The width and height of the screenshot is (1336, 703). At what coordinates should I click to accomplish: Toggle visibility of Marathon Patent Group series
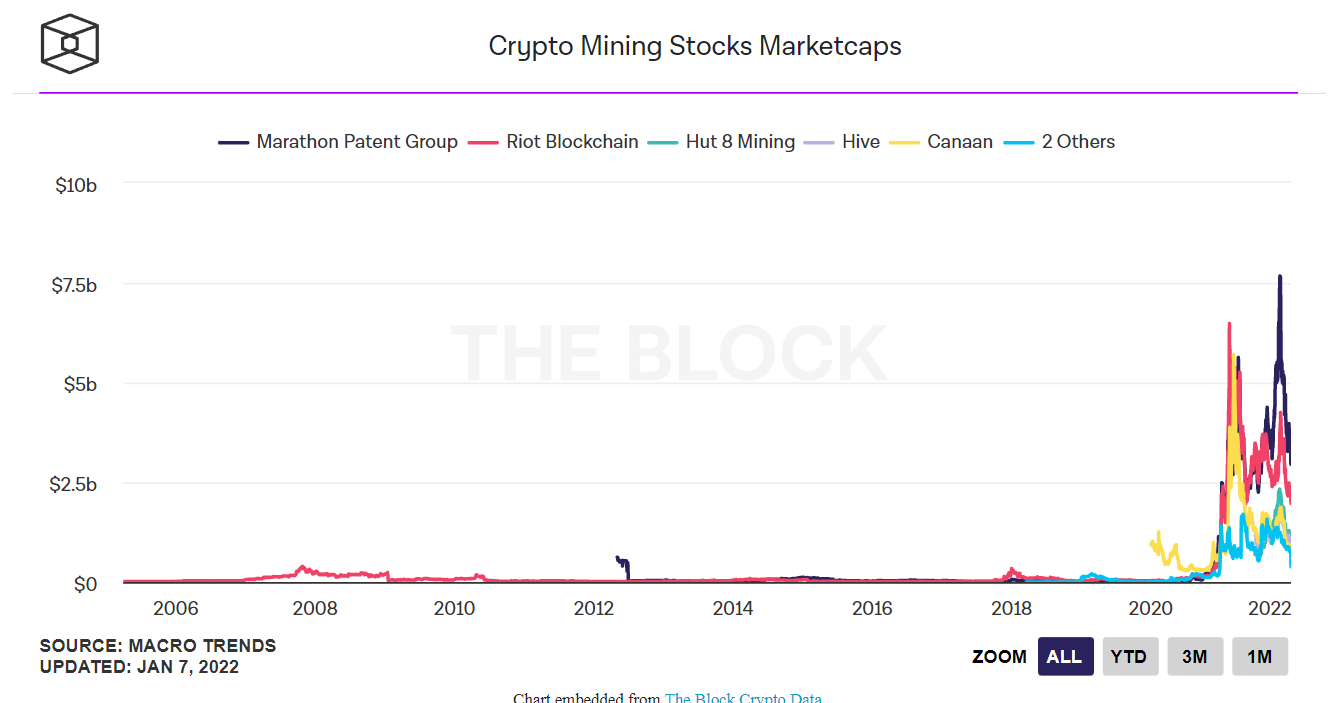click(x=356, y=141)
